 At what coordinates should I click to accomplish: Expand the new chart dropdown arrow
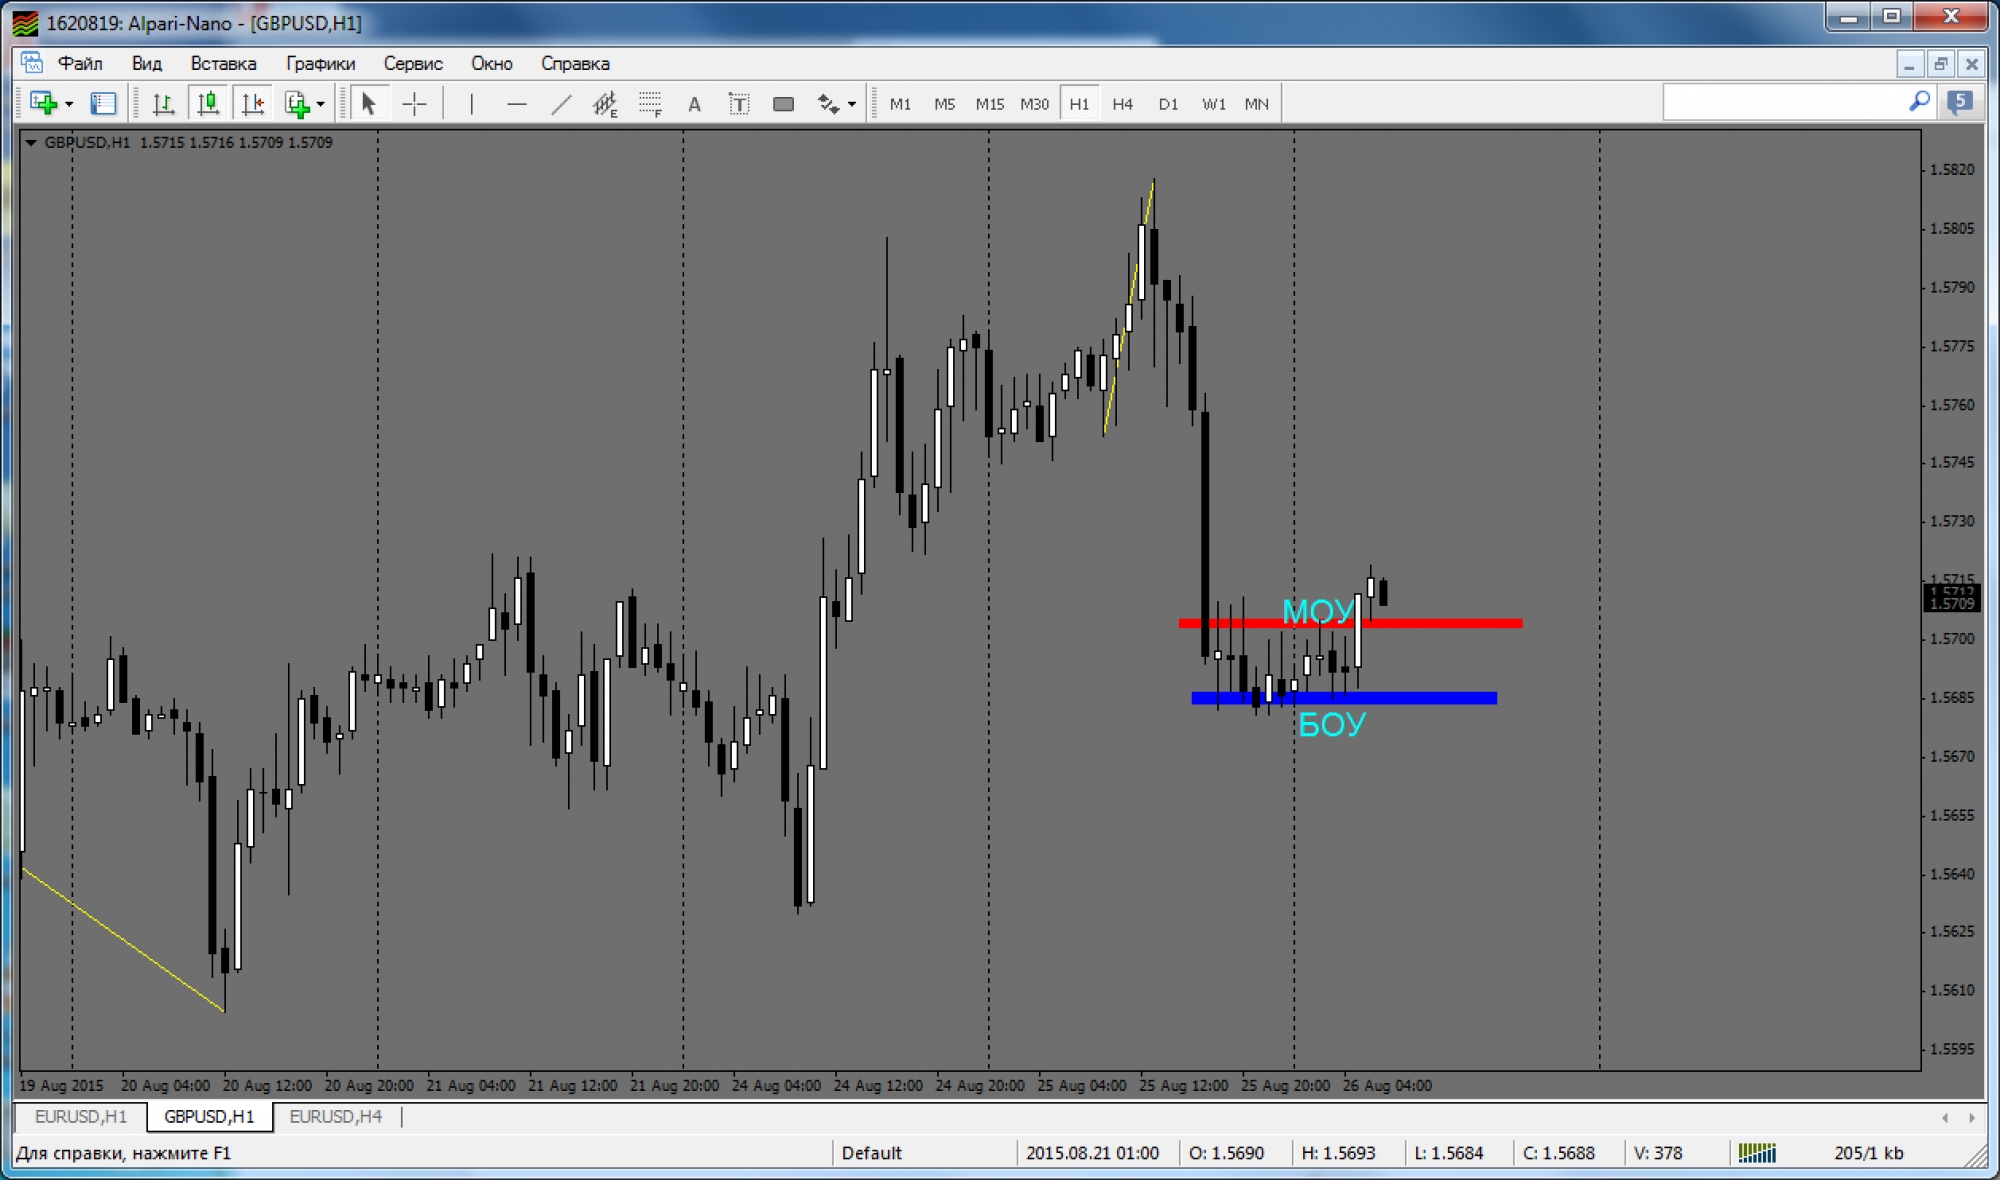tap(69, 104)
